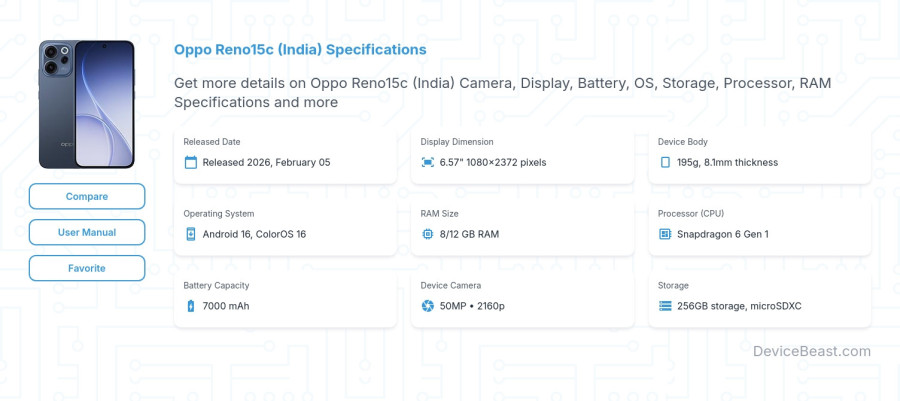Open the Oppo Reno15c (India) Specifications heading link

point(300,49)
